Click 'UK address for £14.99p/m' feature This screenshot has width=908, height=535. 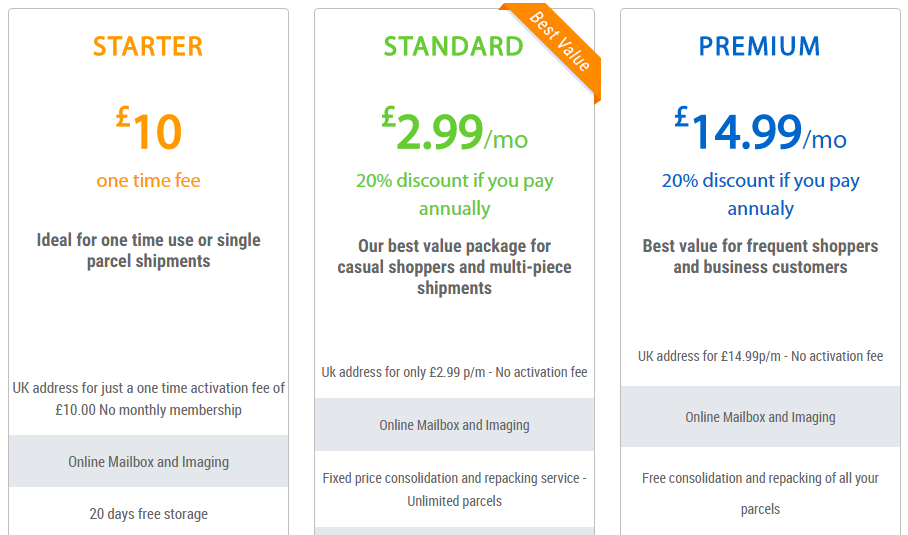[x=760, y=356]
